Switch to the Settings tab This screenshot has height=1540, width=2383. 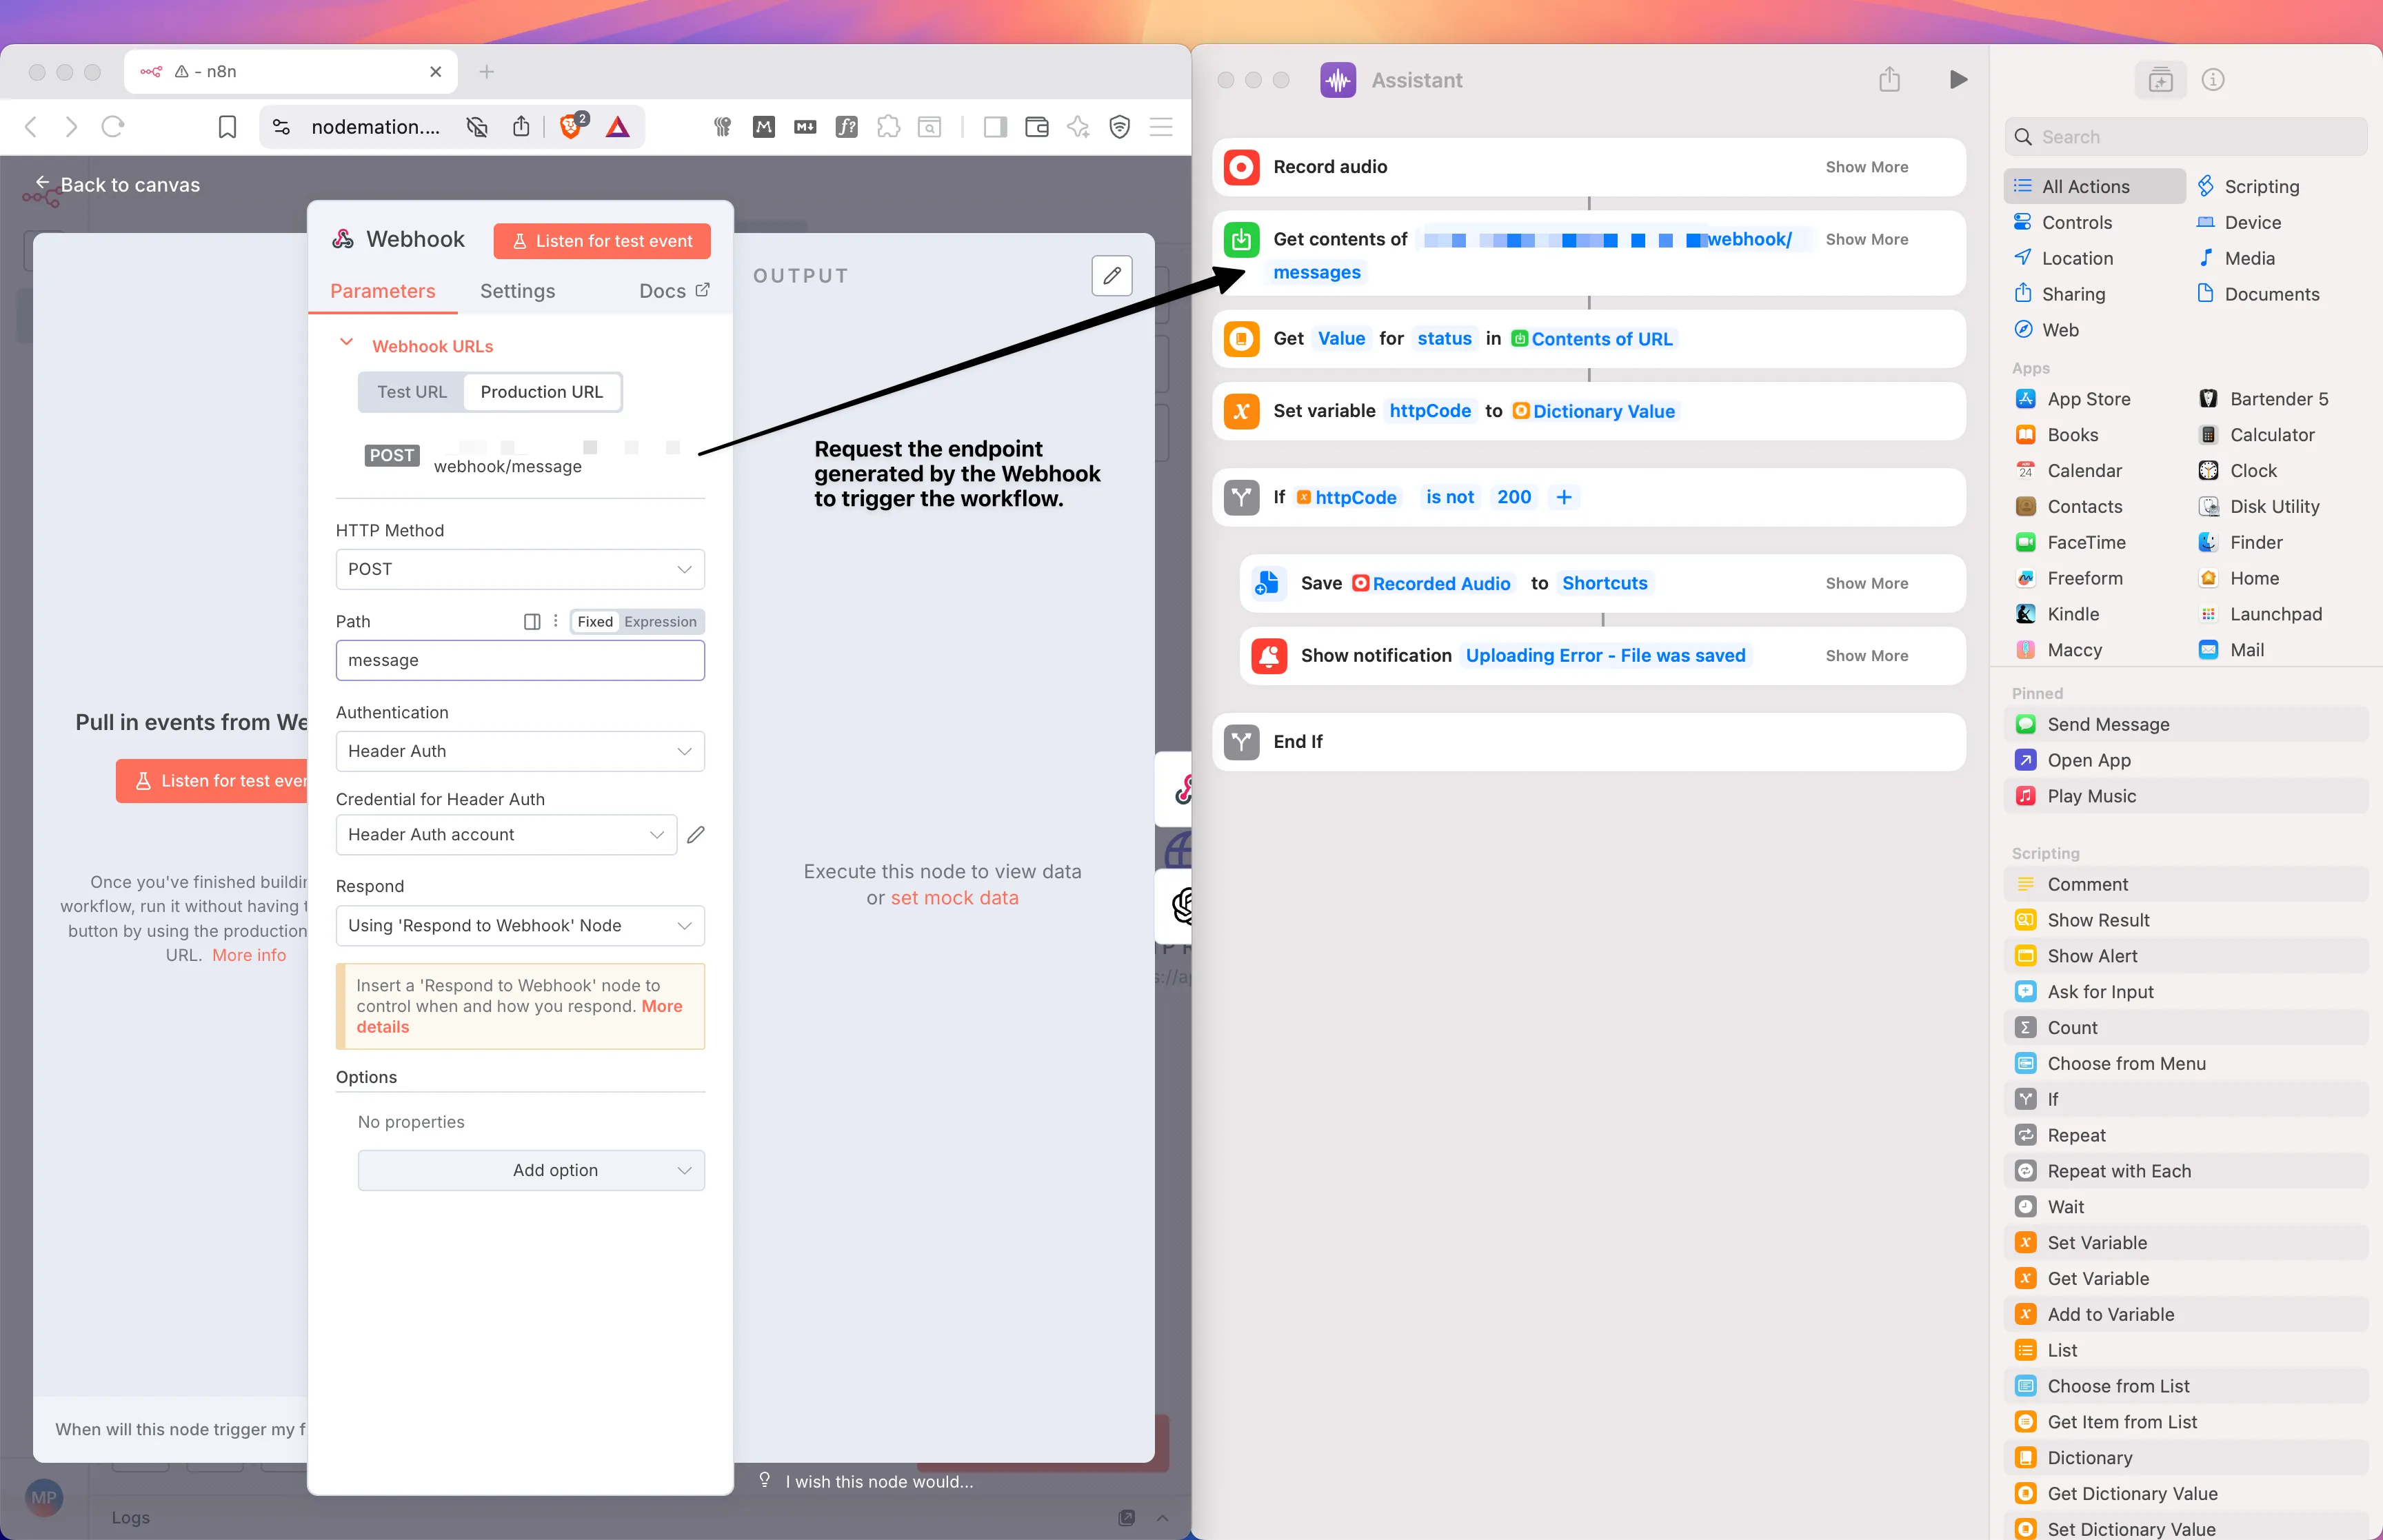517,291
